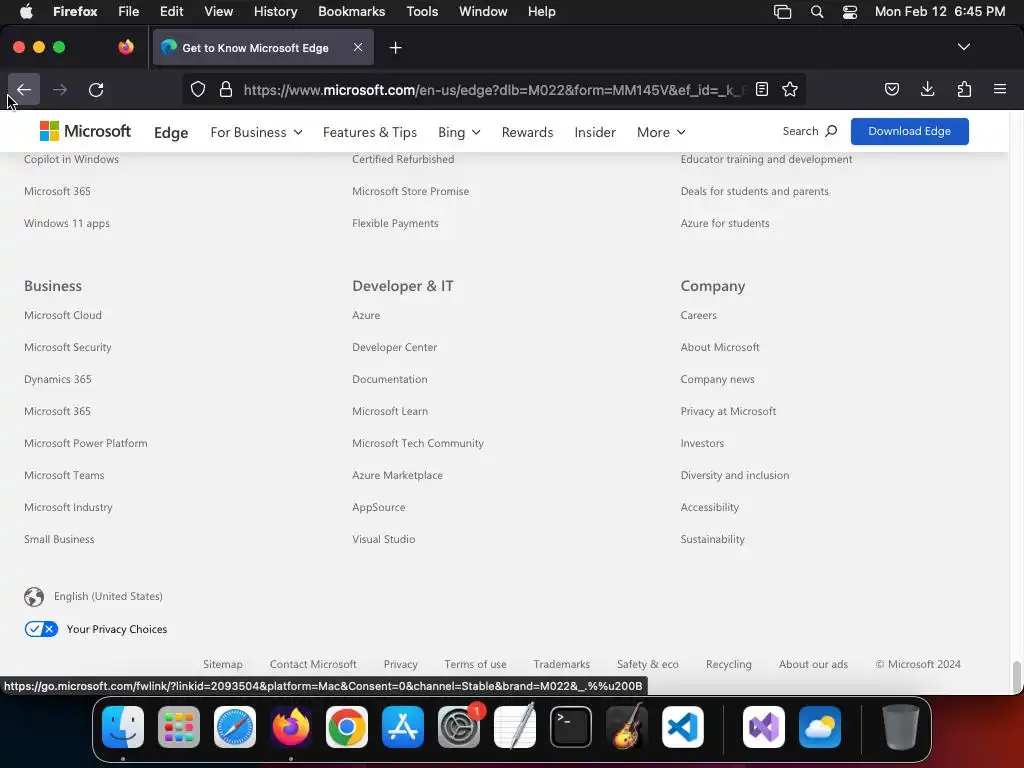Open the Tools menu

[x=422, y=12]
